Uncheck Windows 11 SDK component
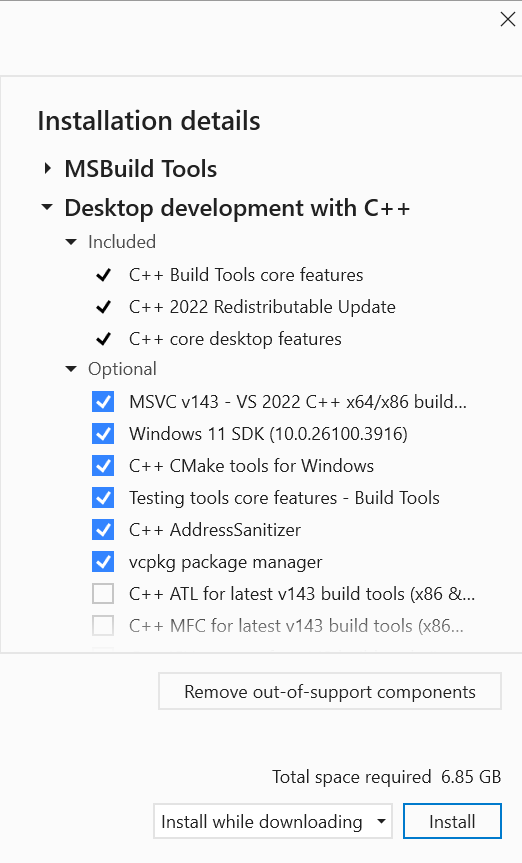The height and width of the screenshot is (863, 522). click(103, 434)
